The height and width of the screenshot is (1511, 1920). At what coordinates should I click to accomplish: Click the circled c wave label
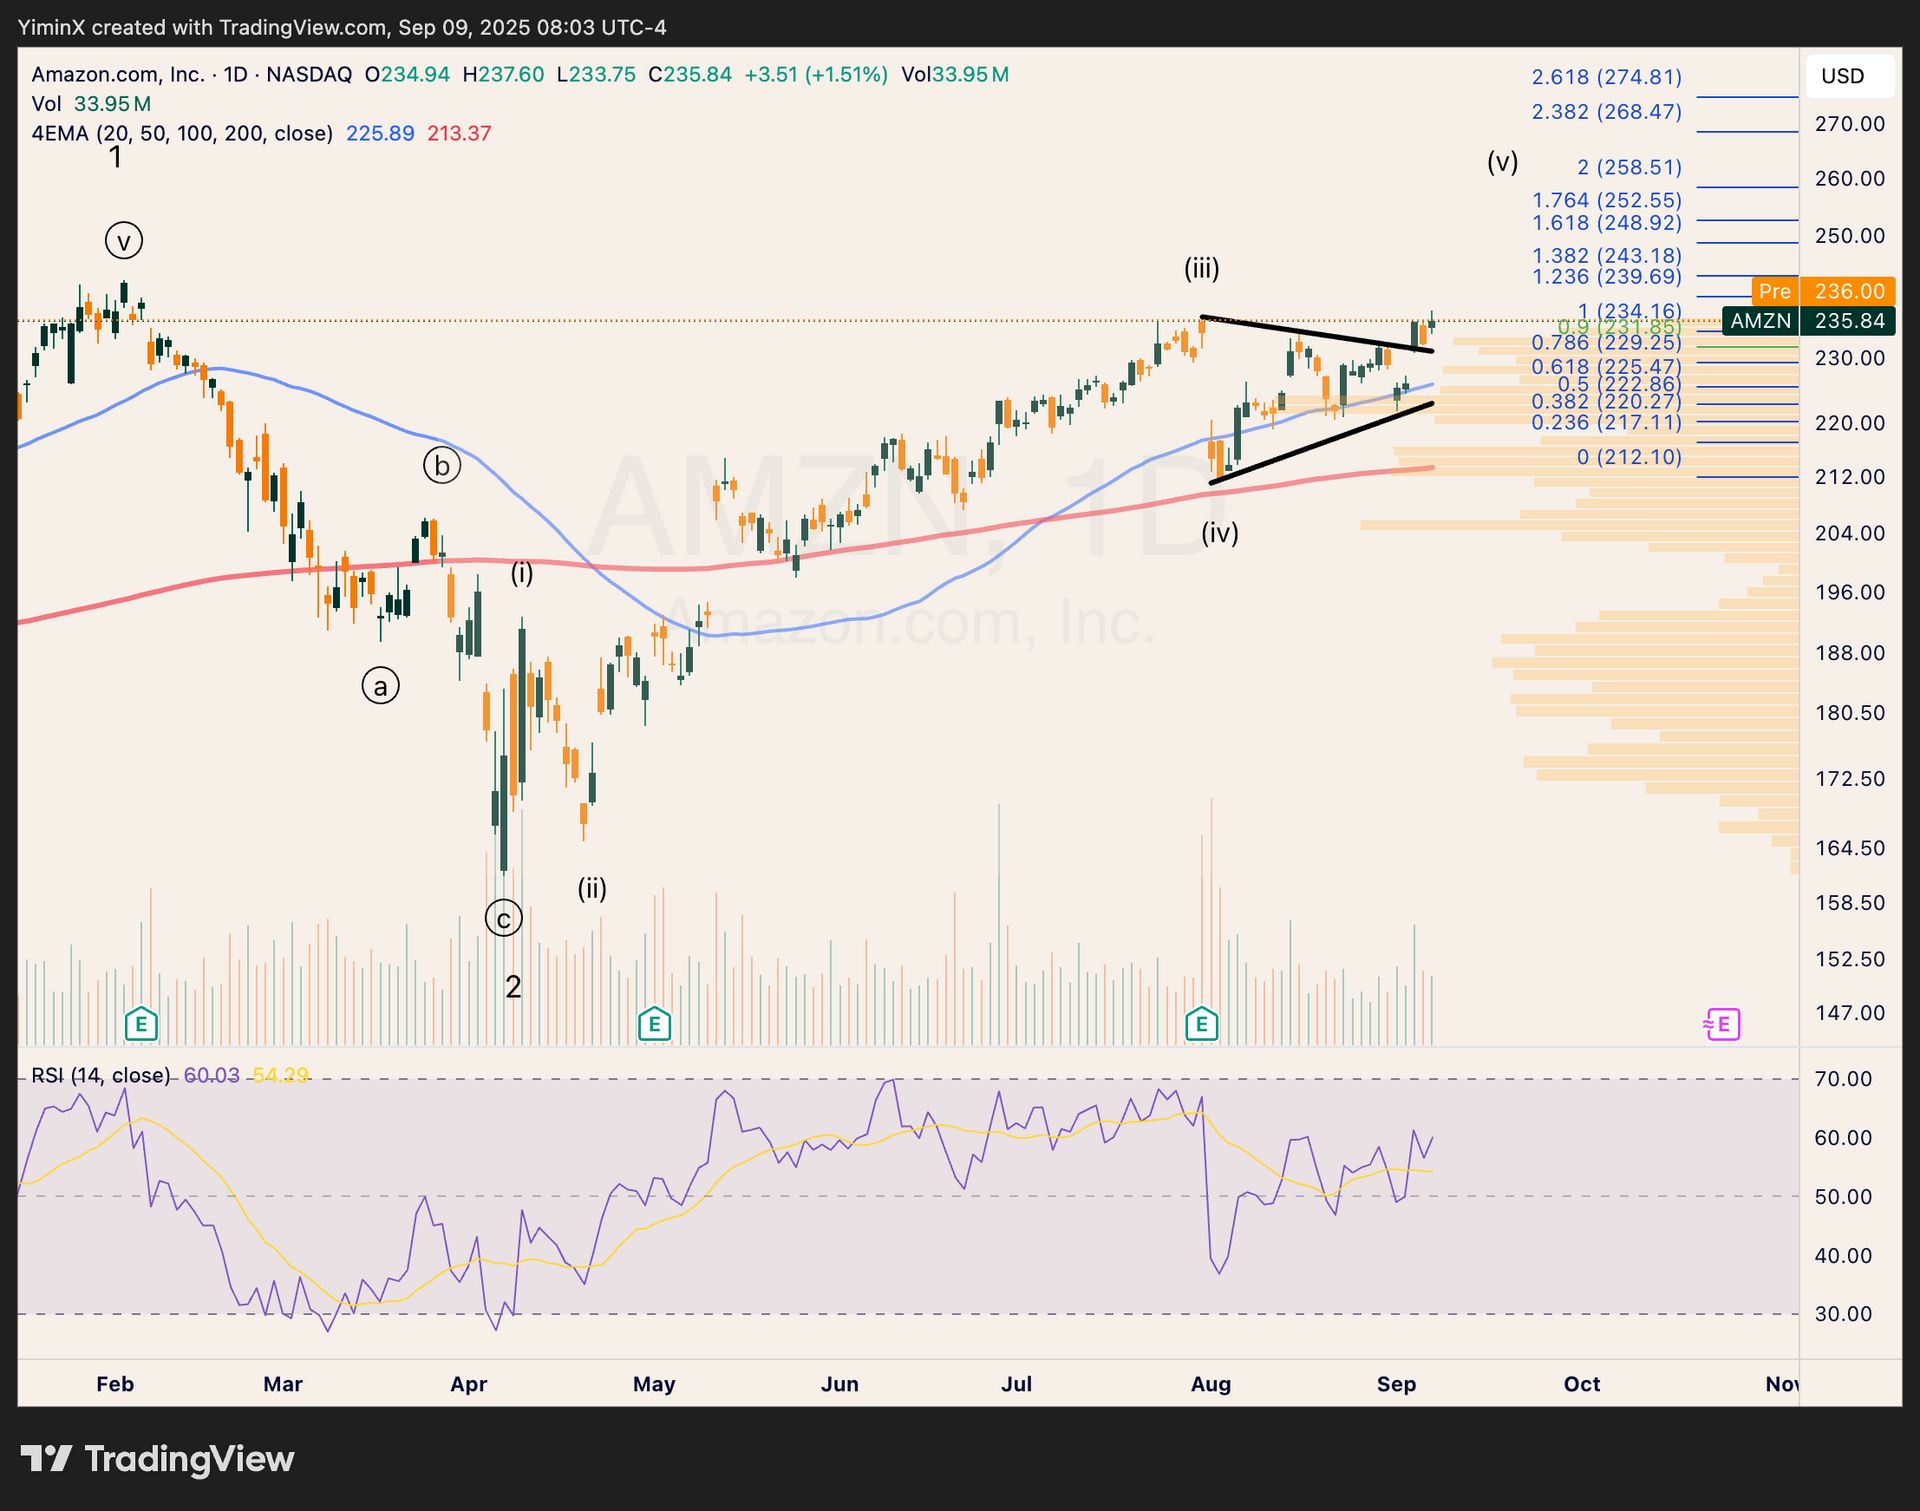click(x=503, y=918)
